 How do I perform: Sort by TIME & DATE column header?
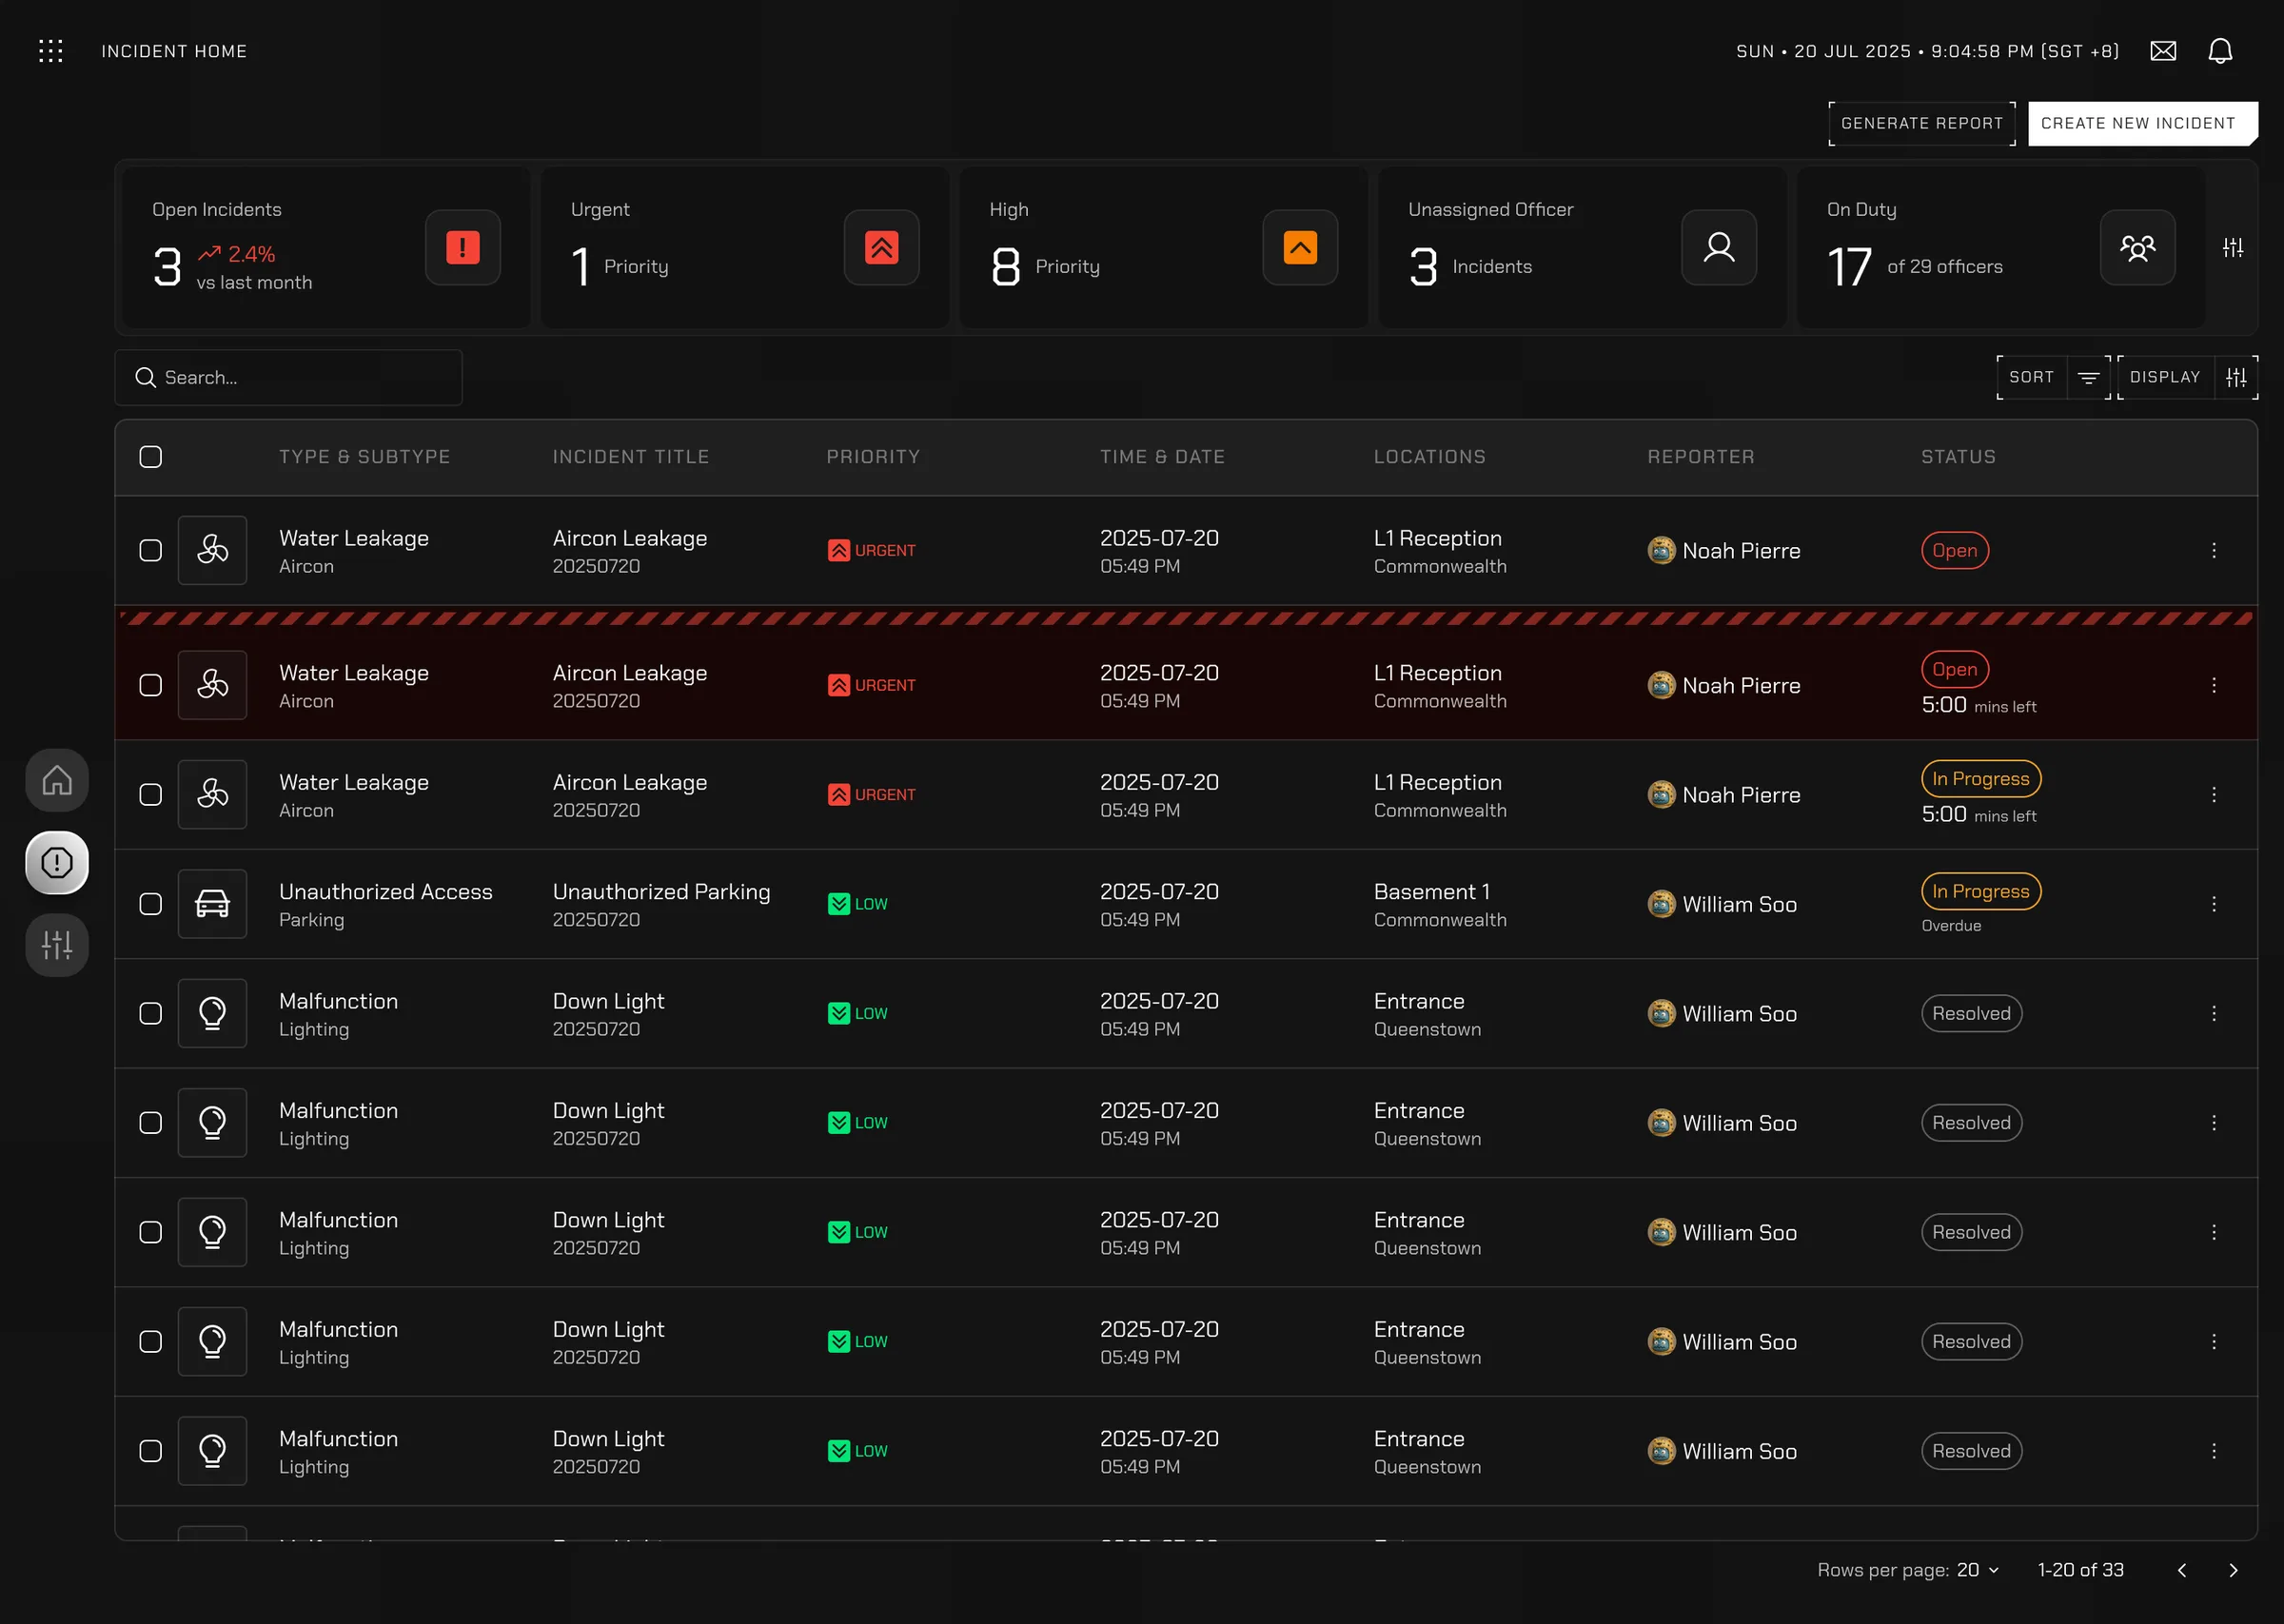(1162, 457)
